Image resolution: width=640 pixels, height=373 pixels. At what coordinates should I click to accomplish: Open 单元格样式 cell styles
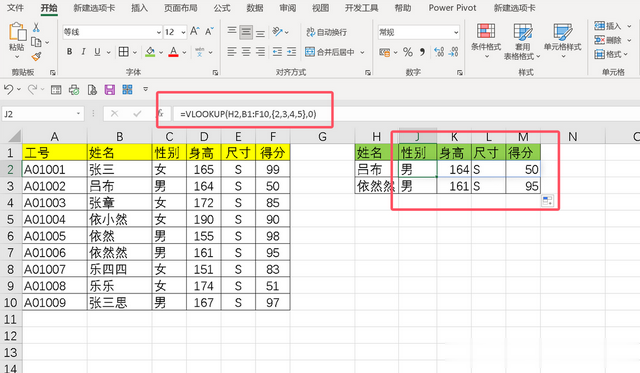(562, 40)
